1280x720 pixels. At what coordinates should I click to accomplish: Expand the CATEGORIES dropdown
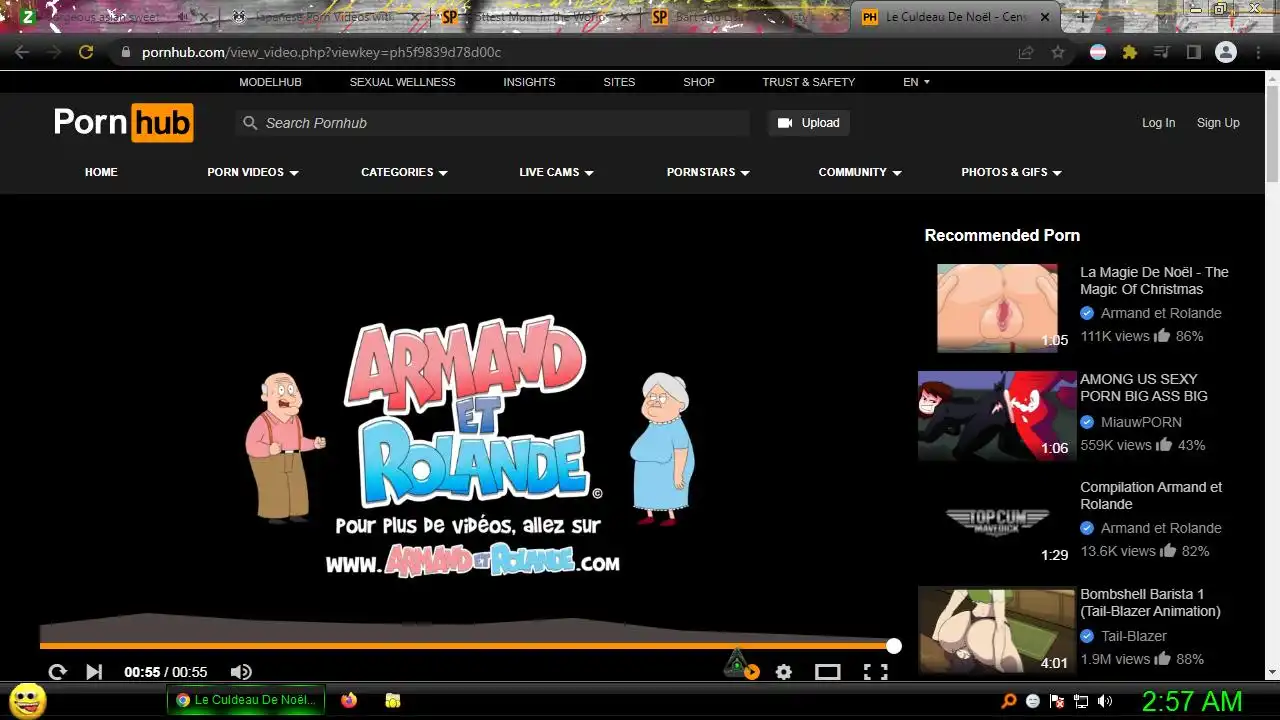[x=404, y=172]
